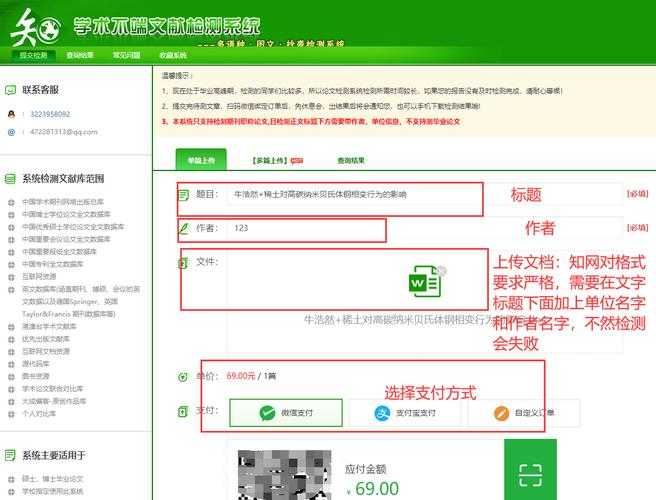656x500 pixels.
Task: Open the 收藏系统 navigation item
Action: click(173, 55)
